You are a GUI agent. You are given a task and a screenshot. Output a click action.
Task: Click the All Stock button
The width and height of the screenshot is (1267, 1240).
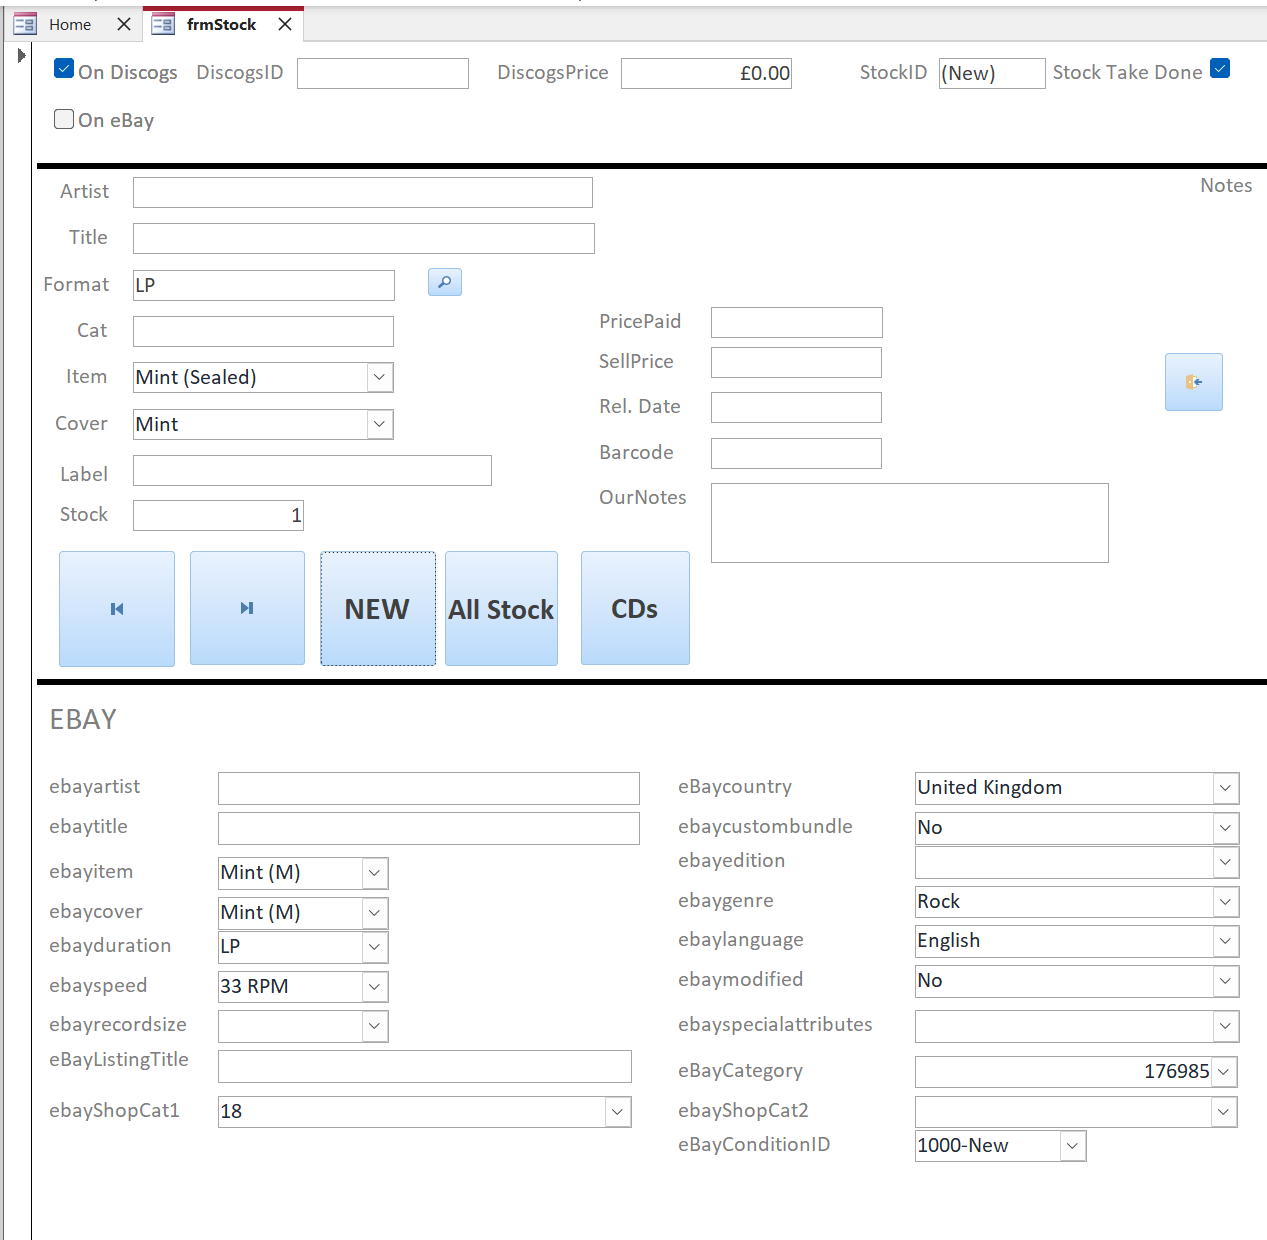pos(501,608)
